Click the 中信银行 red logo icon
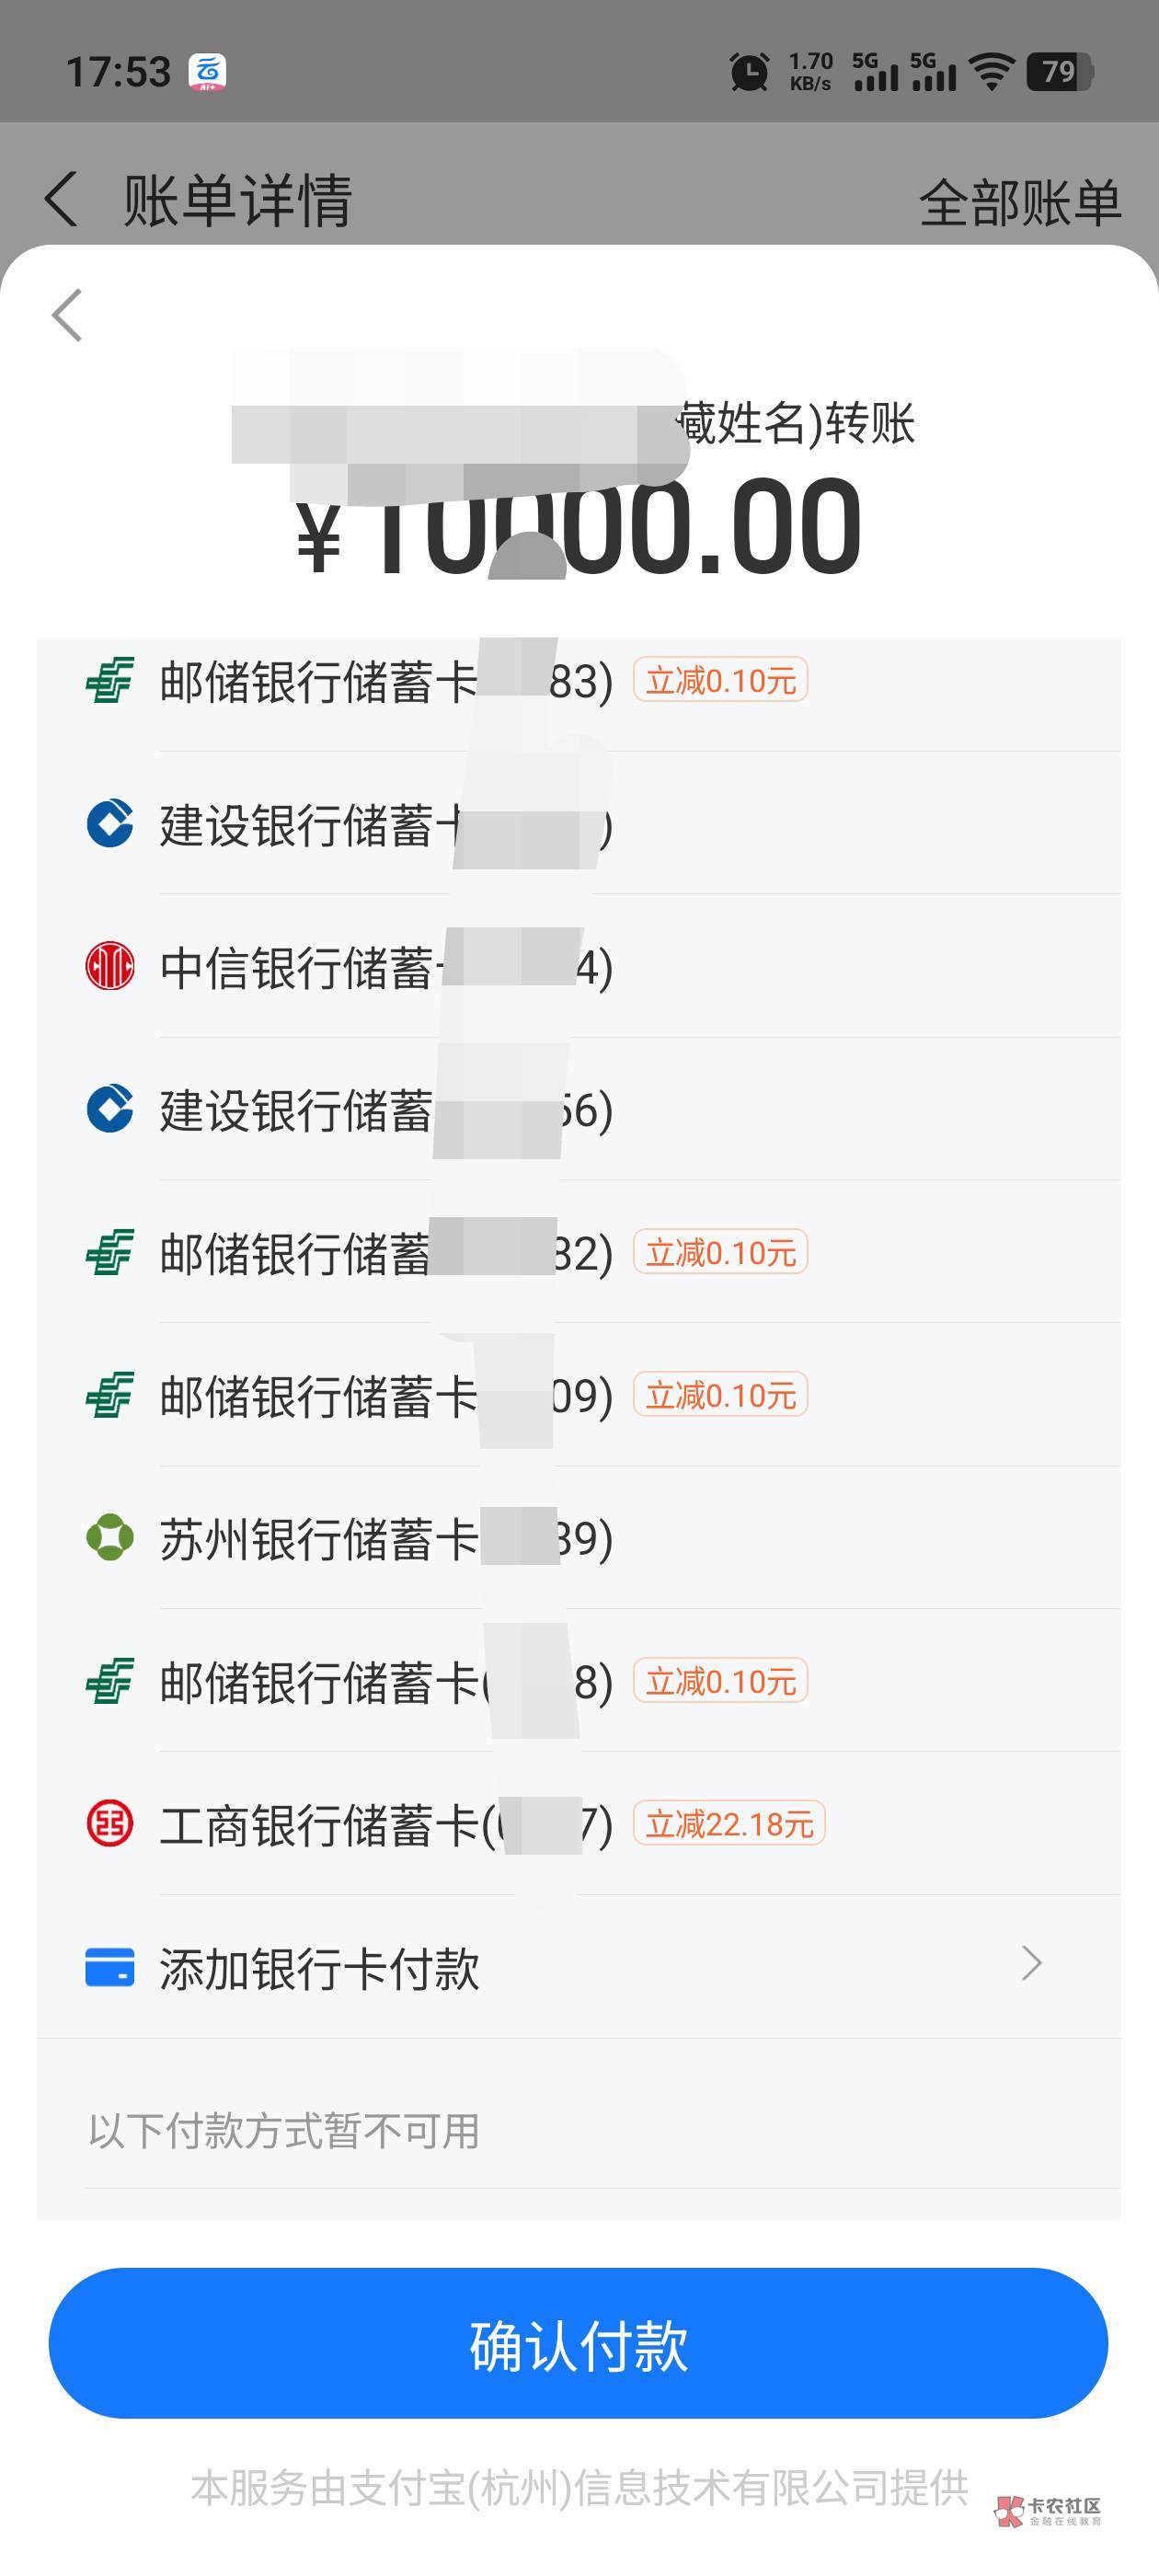This screenshot has width=1159, height=2576. [110, 967]
